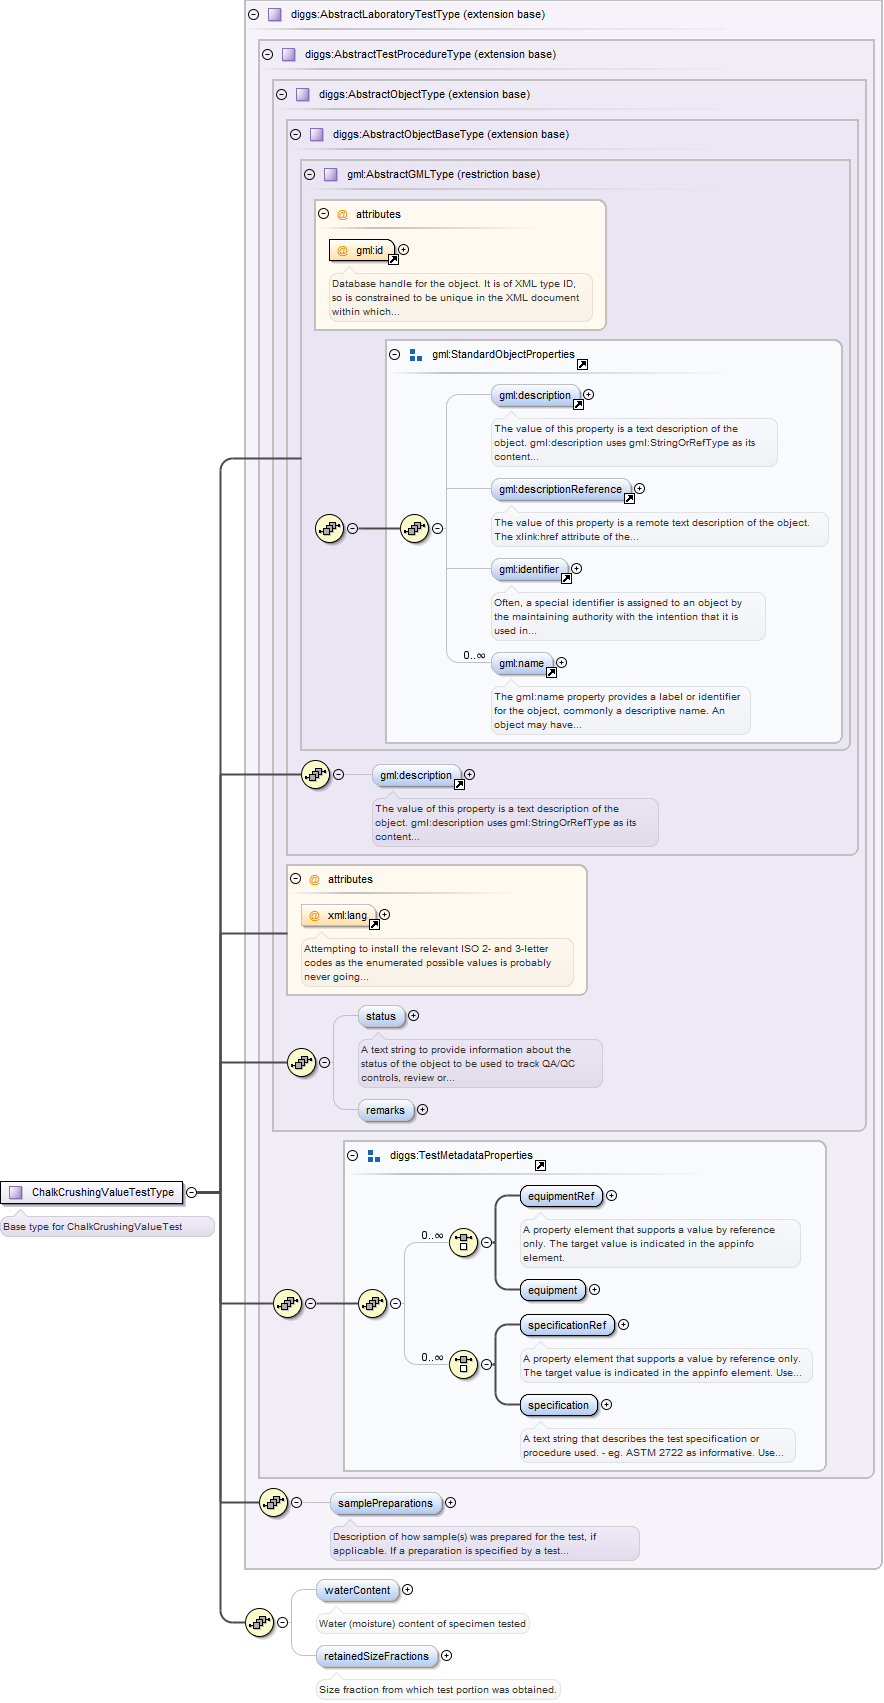Screen dimensions: 884x1703
Task: Click the gml:id attribute link arrow icon
Action: pos(393,260)
